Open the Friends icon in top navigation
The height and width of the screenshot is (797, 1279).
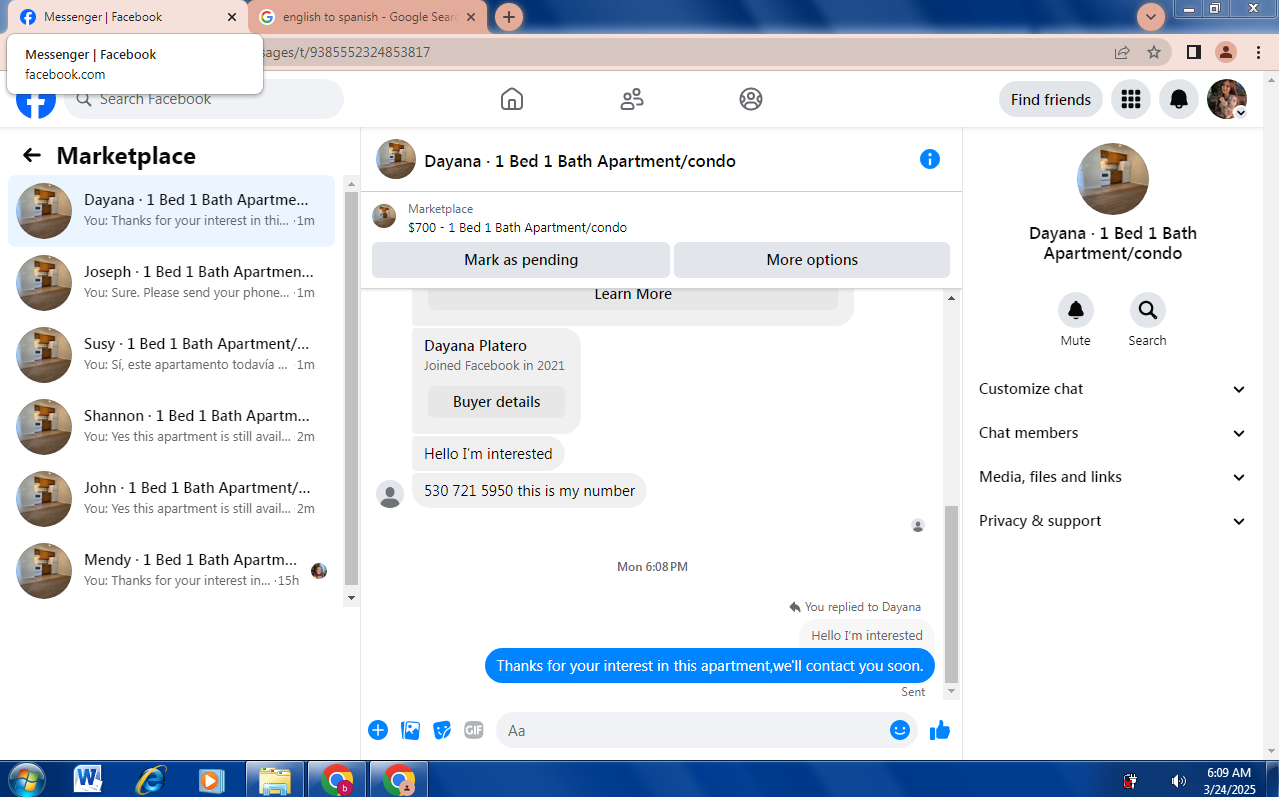tap(632, 99)
